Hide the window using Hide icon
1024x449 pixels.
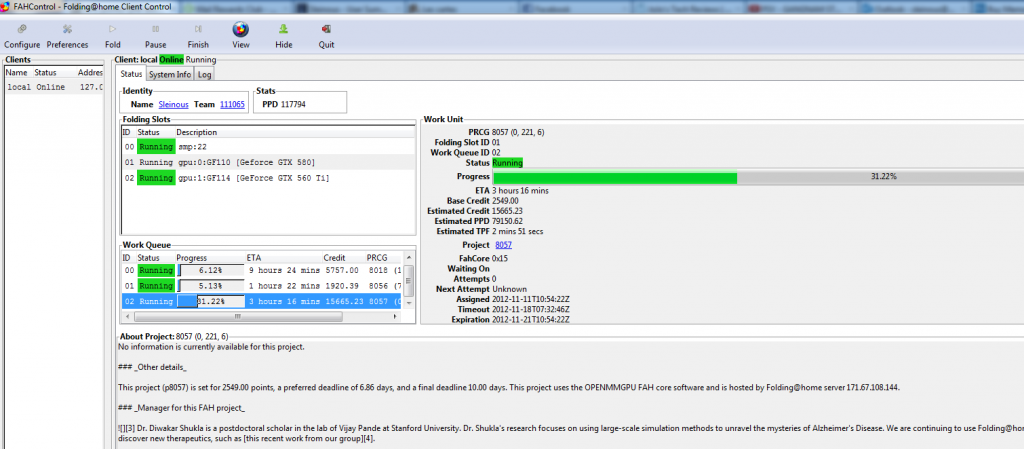click(x=284, y=30)
